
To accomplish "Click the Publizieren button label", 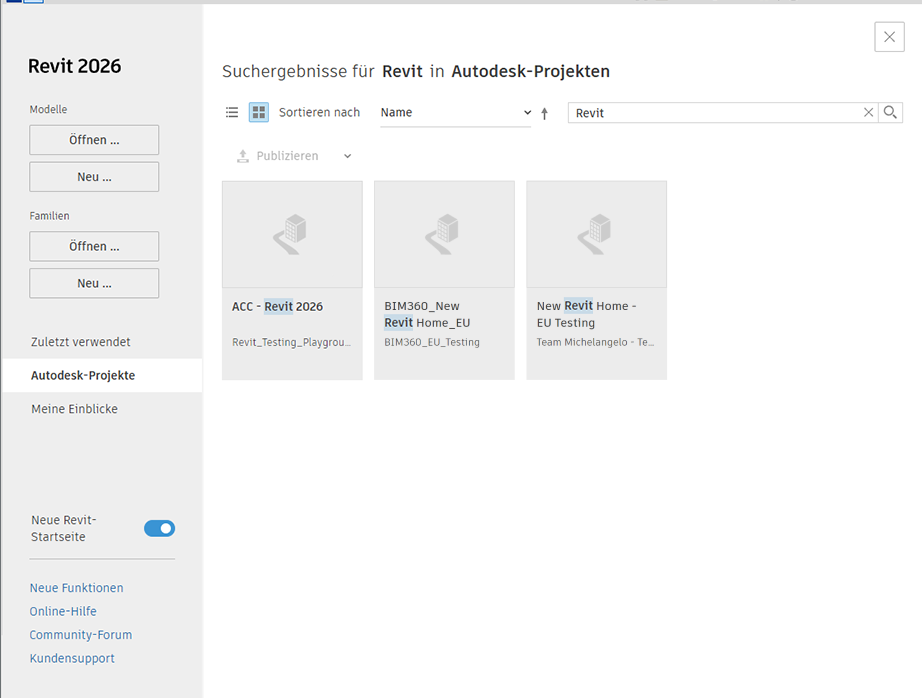I will click(288, 156).
